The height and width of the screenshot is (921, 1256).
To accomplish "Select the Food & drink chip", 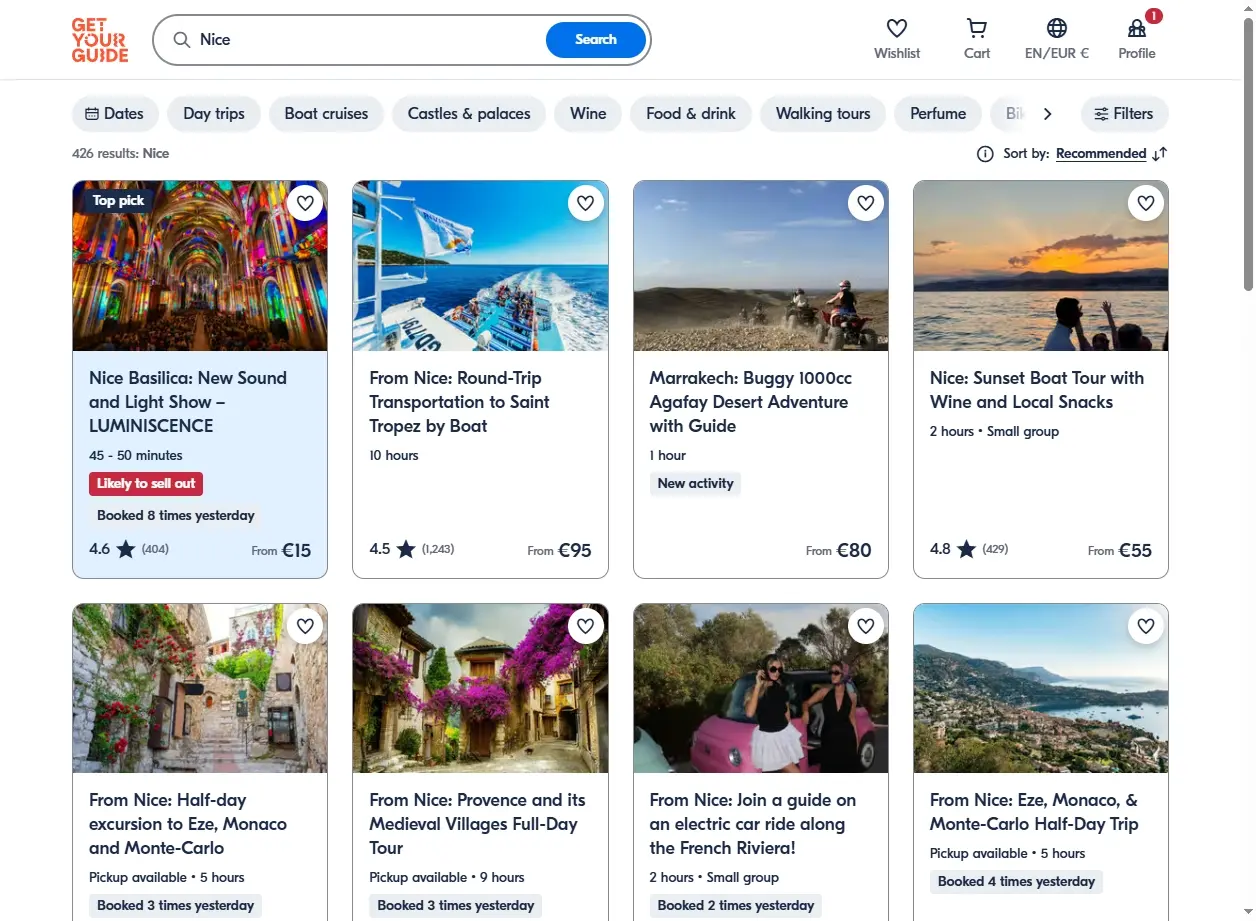I will tap(691, 114).
